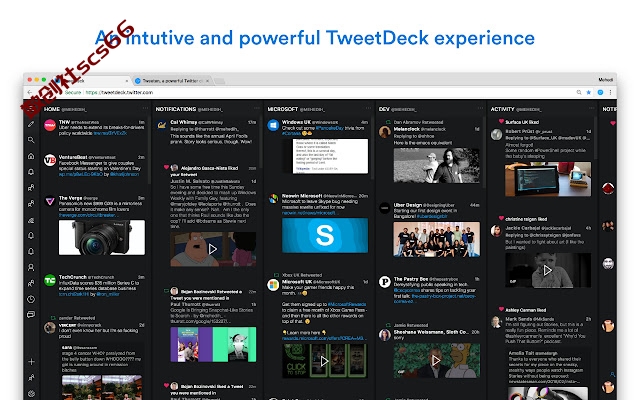Viewport: 640px width, 400px height.
Task: Expand the ACTIVITY column options
Action: click(x=591, y=109)
